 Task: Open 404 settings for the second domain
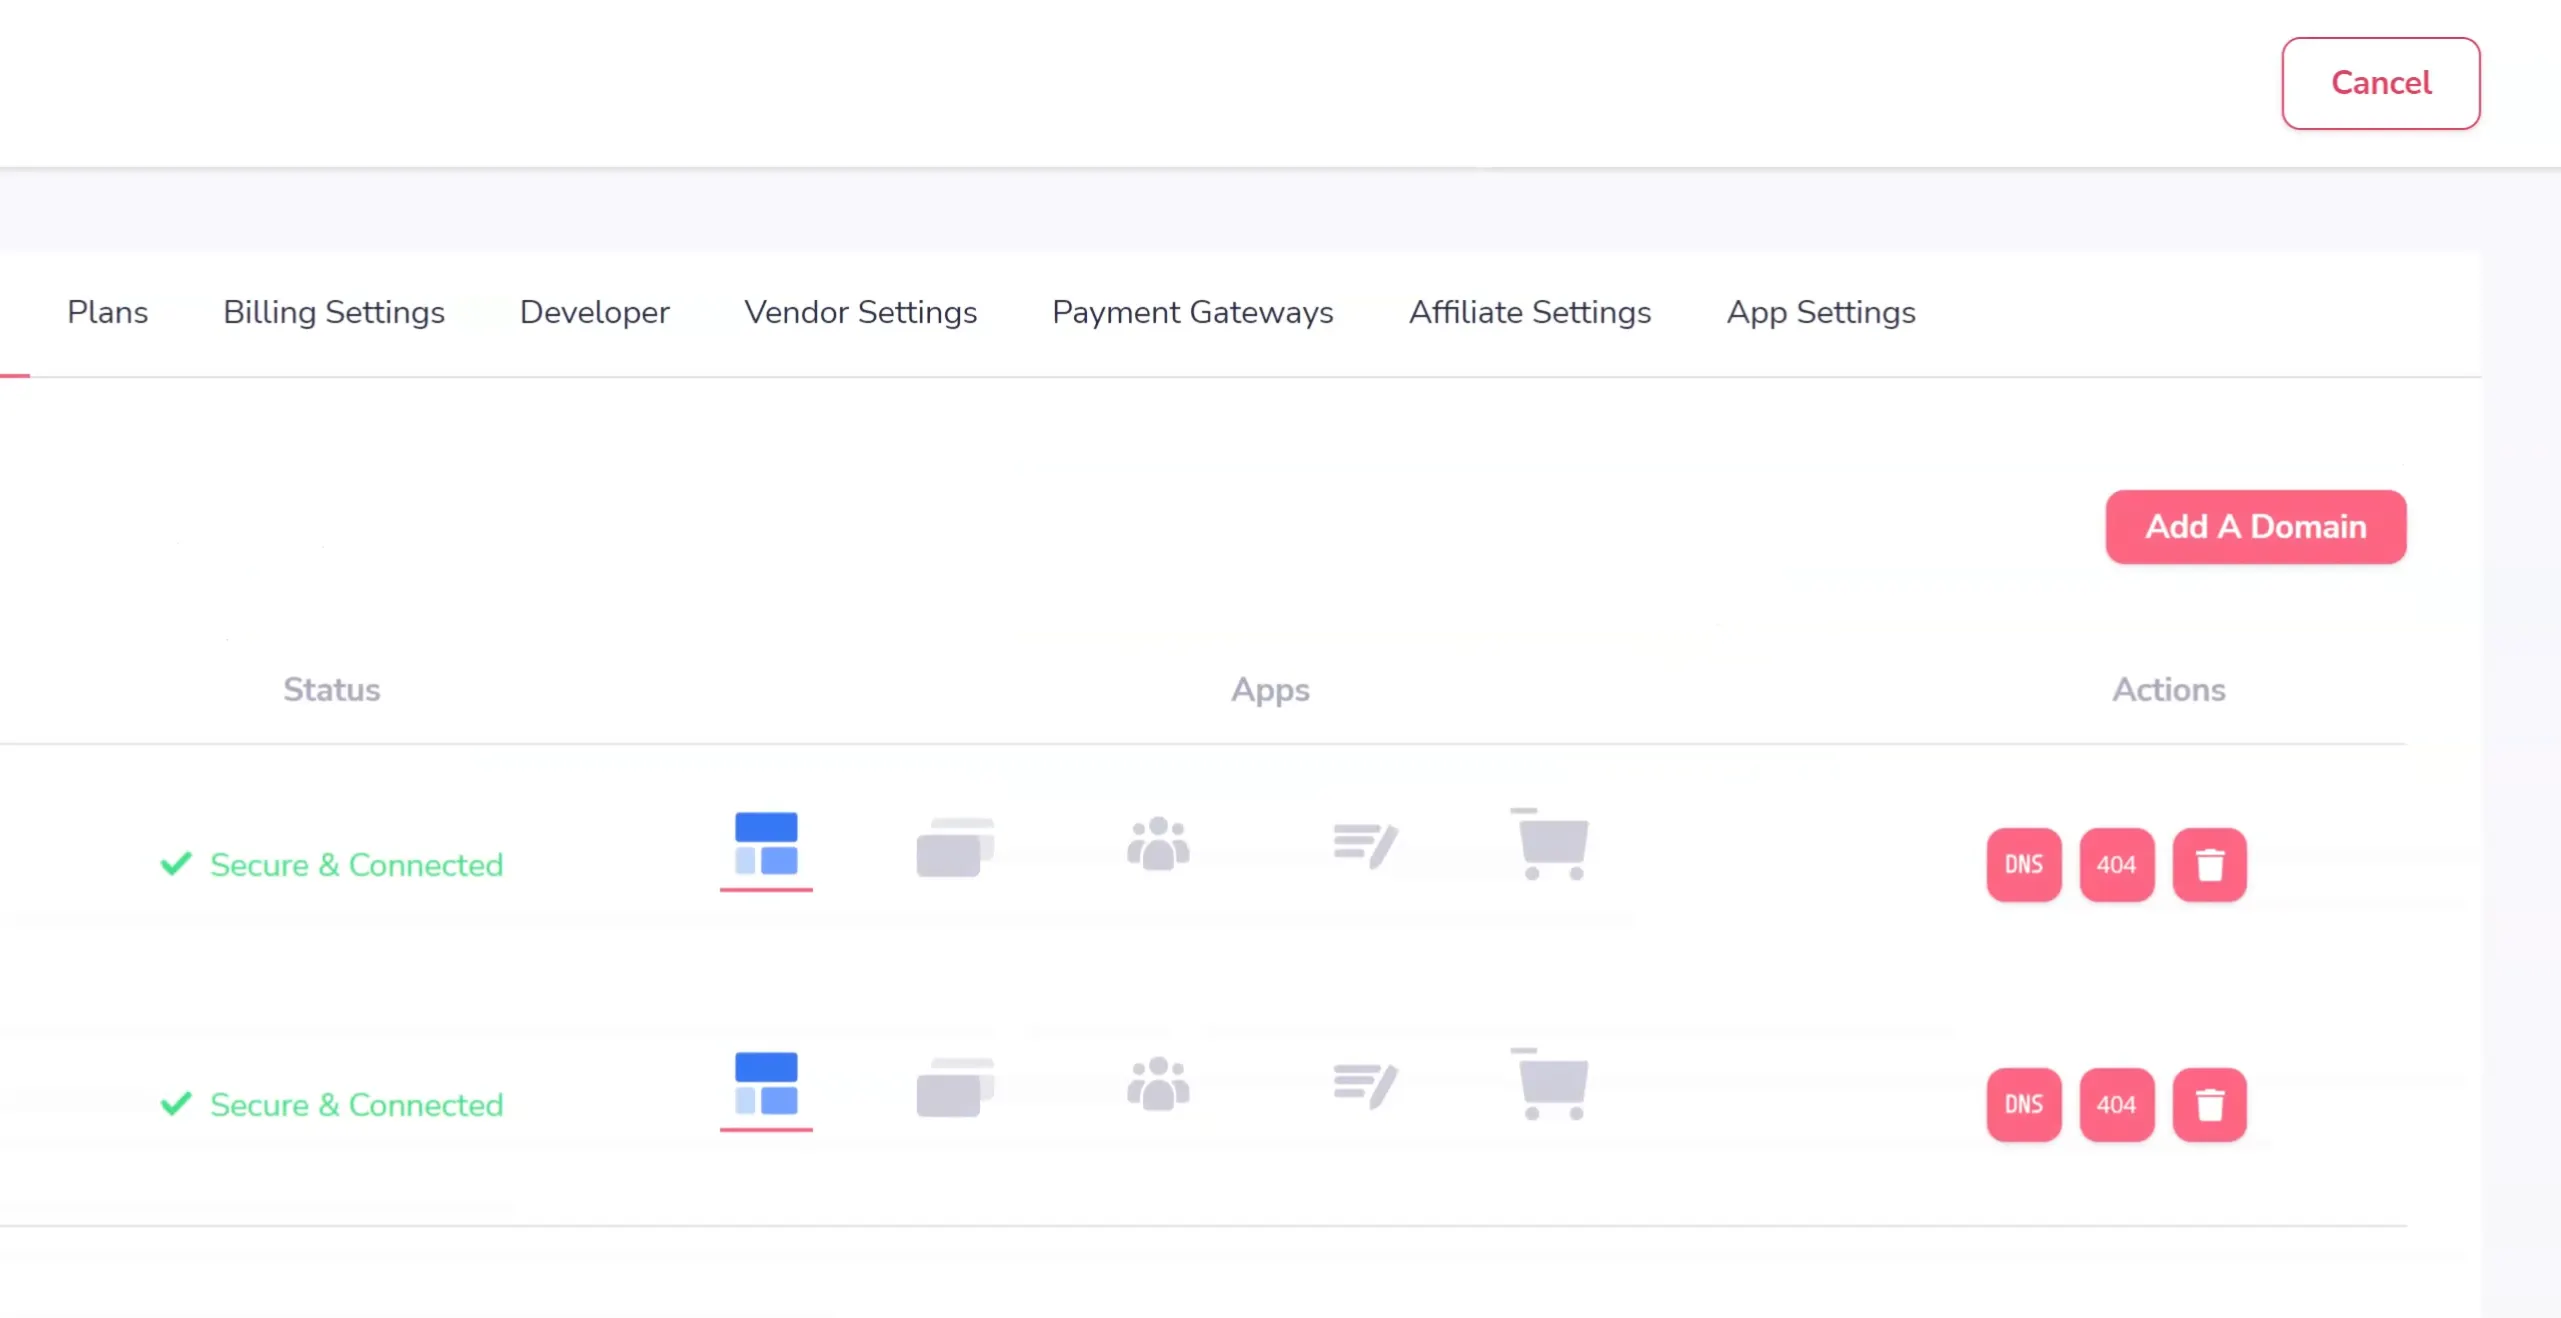point(2116,1104)
